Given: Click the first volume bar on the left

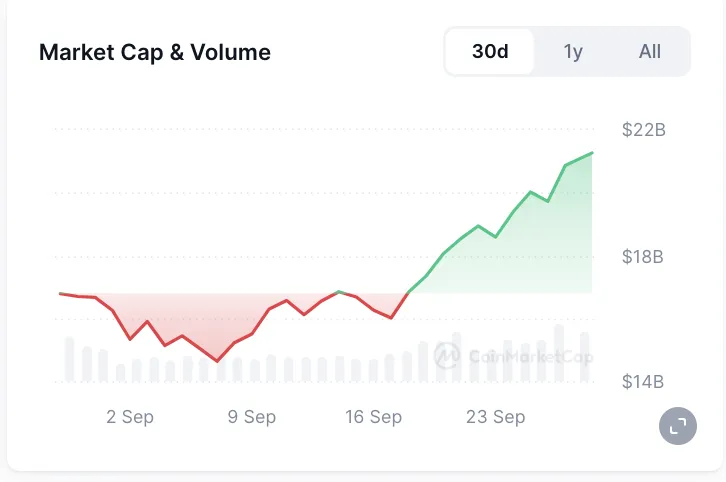Looking at the screenshot, I should pos(69,360).
